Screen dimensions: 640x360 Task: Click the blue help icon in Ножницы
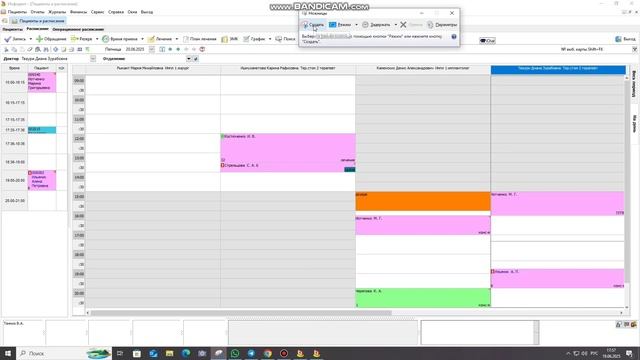[453, 37]
